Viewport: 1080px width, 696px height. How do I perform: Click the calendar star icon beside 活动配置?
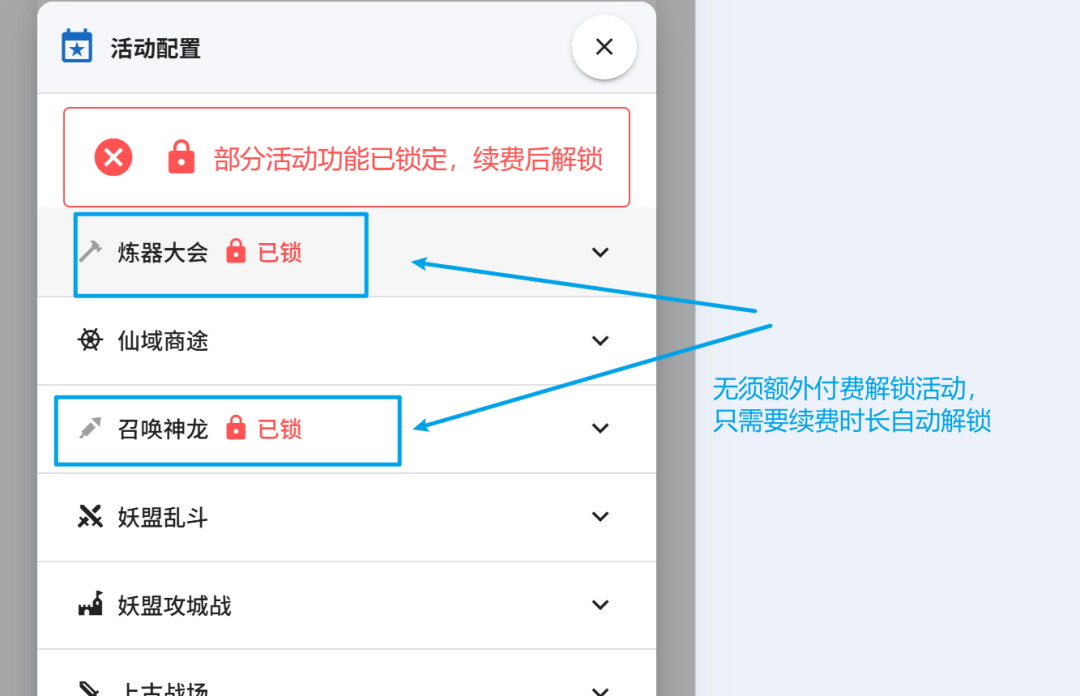[x=76, y=46]
